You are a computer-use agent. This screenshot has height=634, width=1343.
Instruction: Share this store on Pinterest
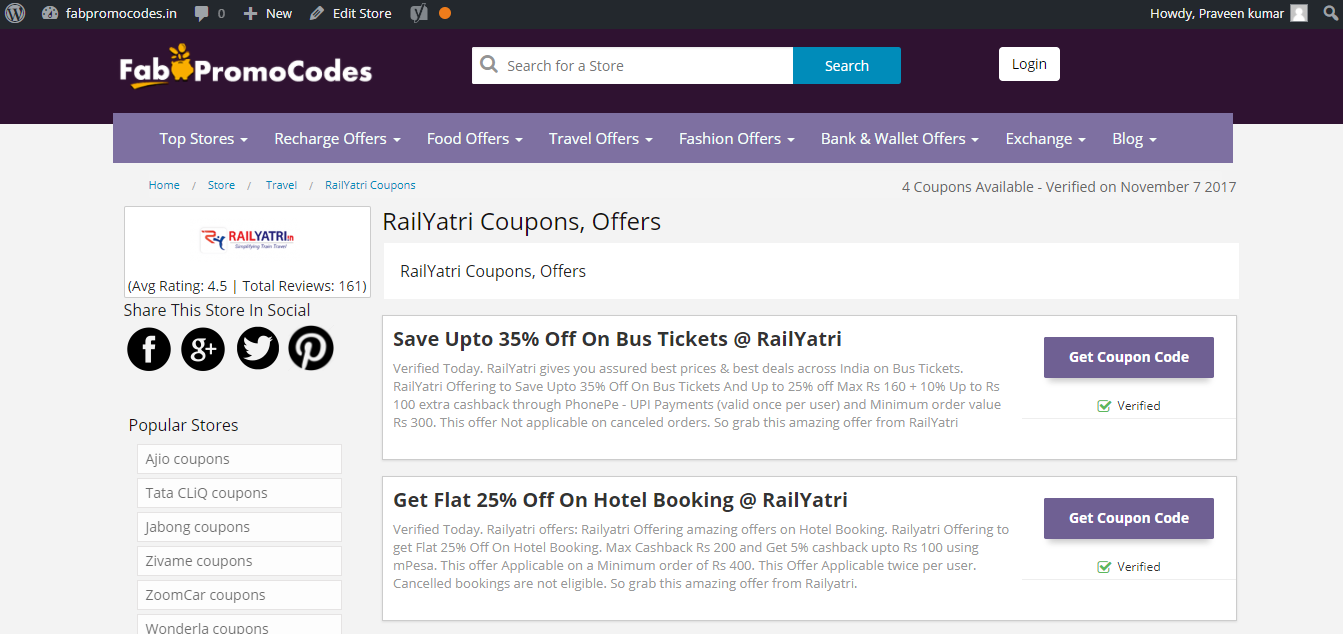click(x=311, y=349)
